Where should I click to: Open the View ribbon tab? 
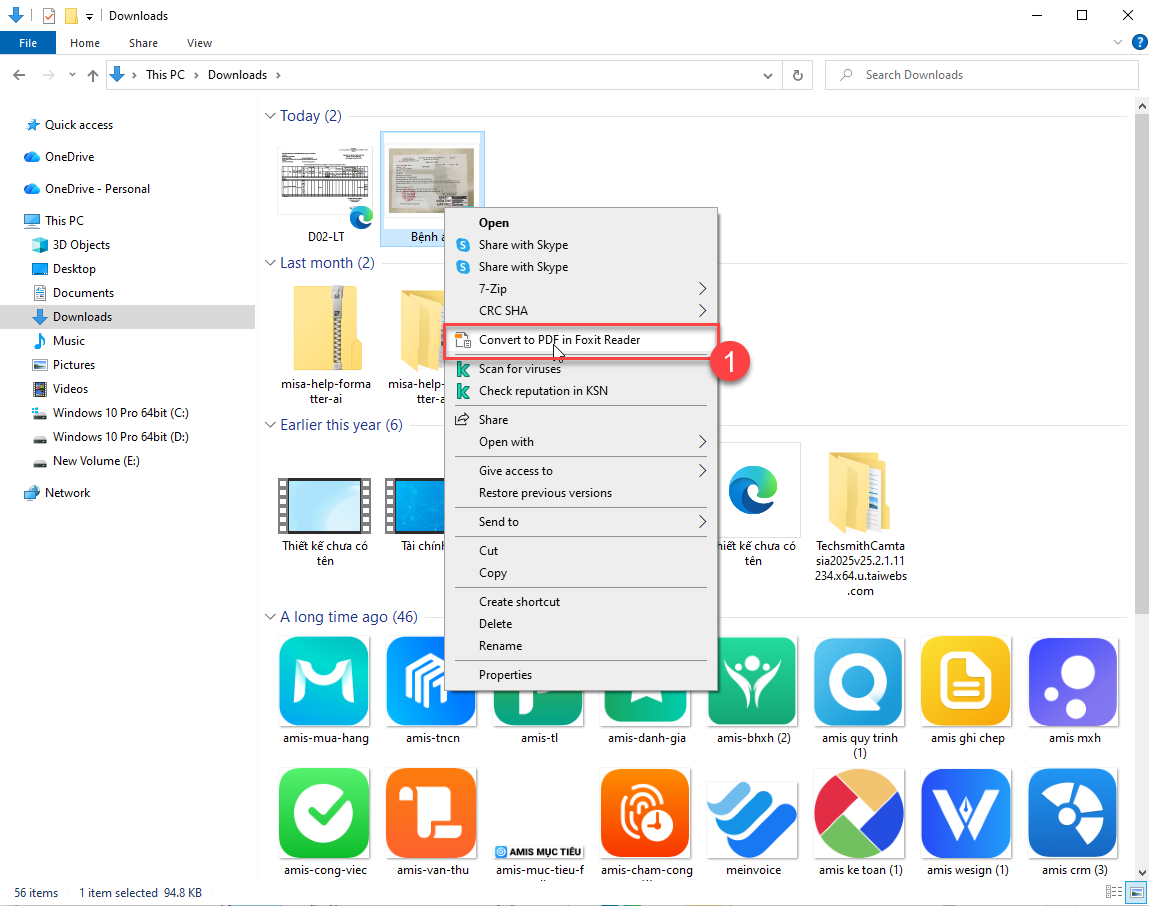tap(199, 43)
